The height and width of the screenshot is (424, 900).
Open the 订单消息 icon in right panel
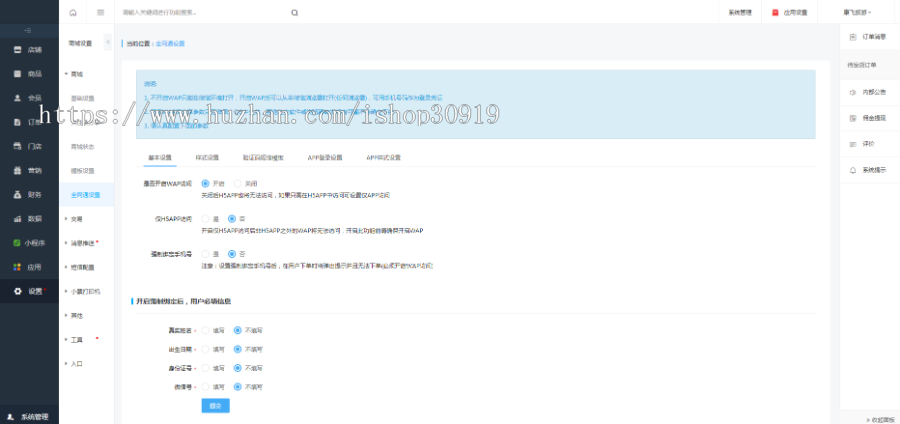[x=853, y=37]
